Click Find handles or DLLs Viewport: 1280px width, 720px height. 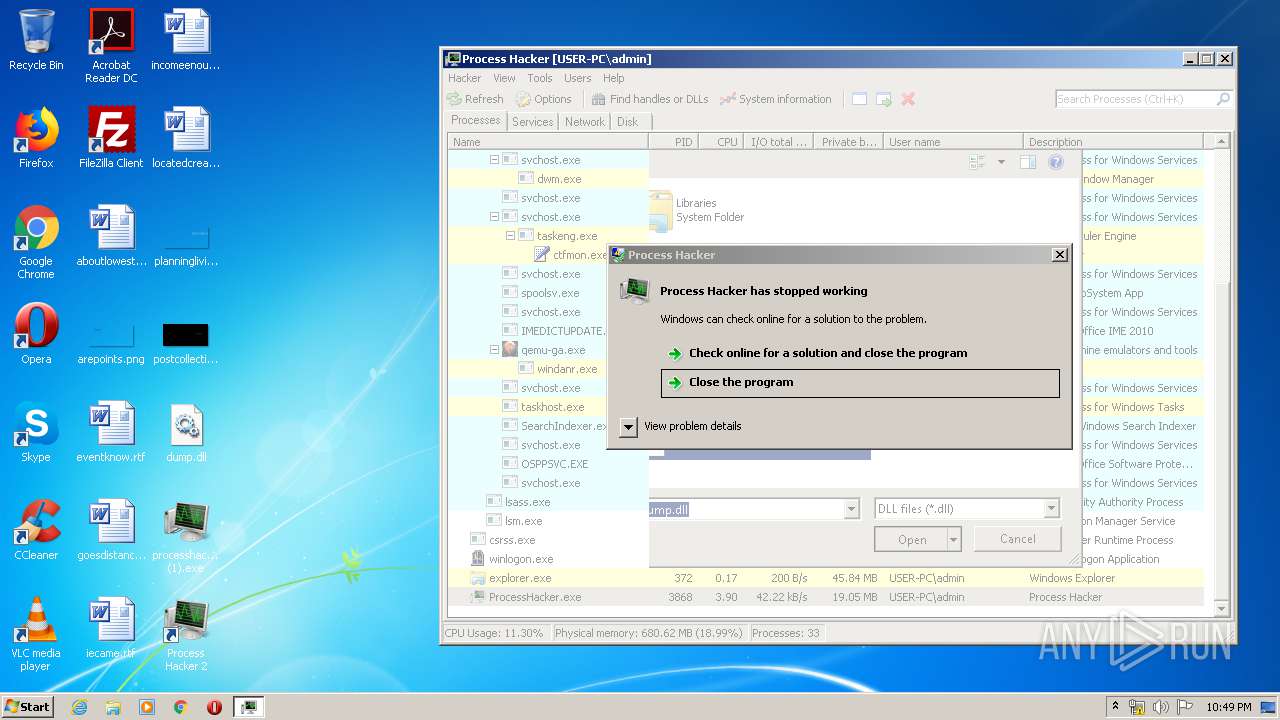(650, 99)
